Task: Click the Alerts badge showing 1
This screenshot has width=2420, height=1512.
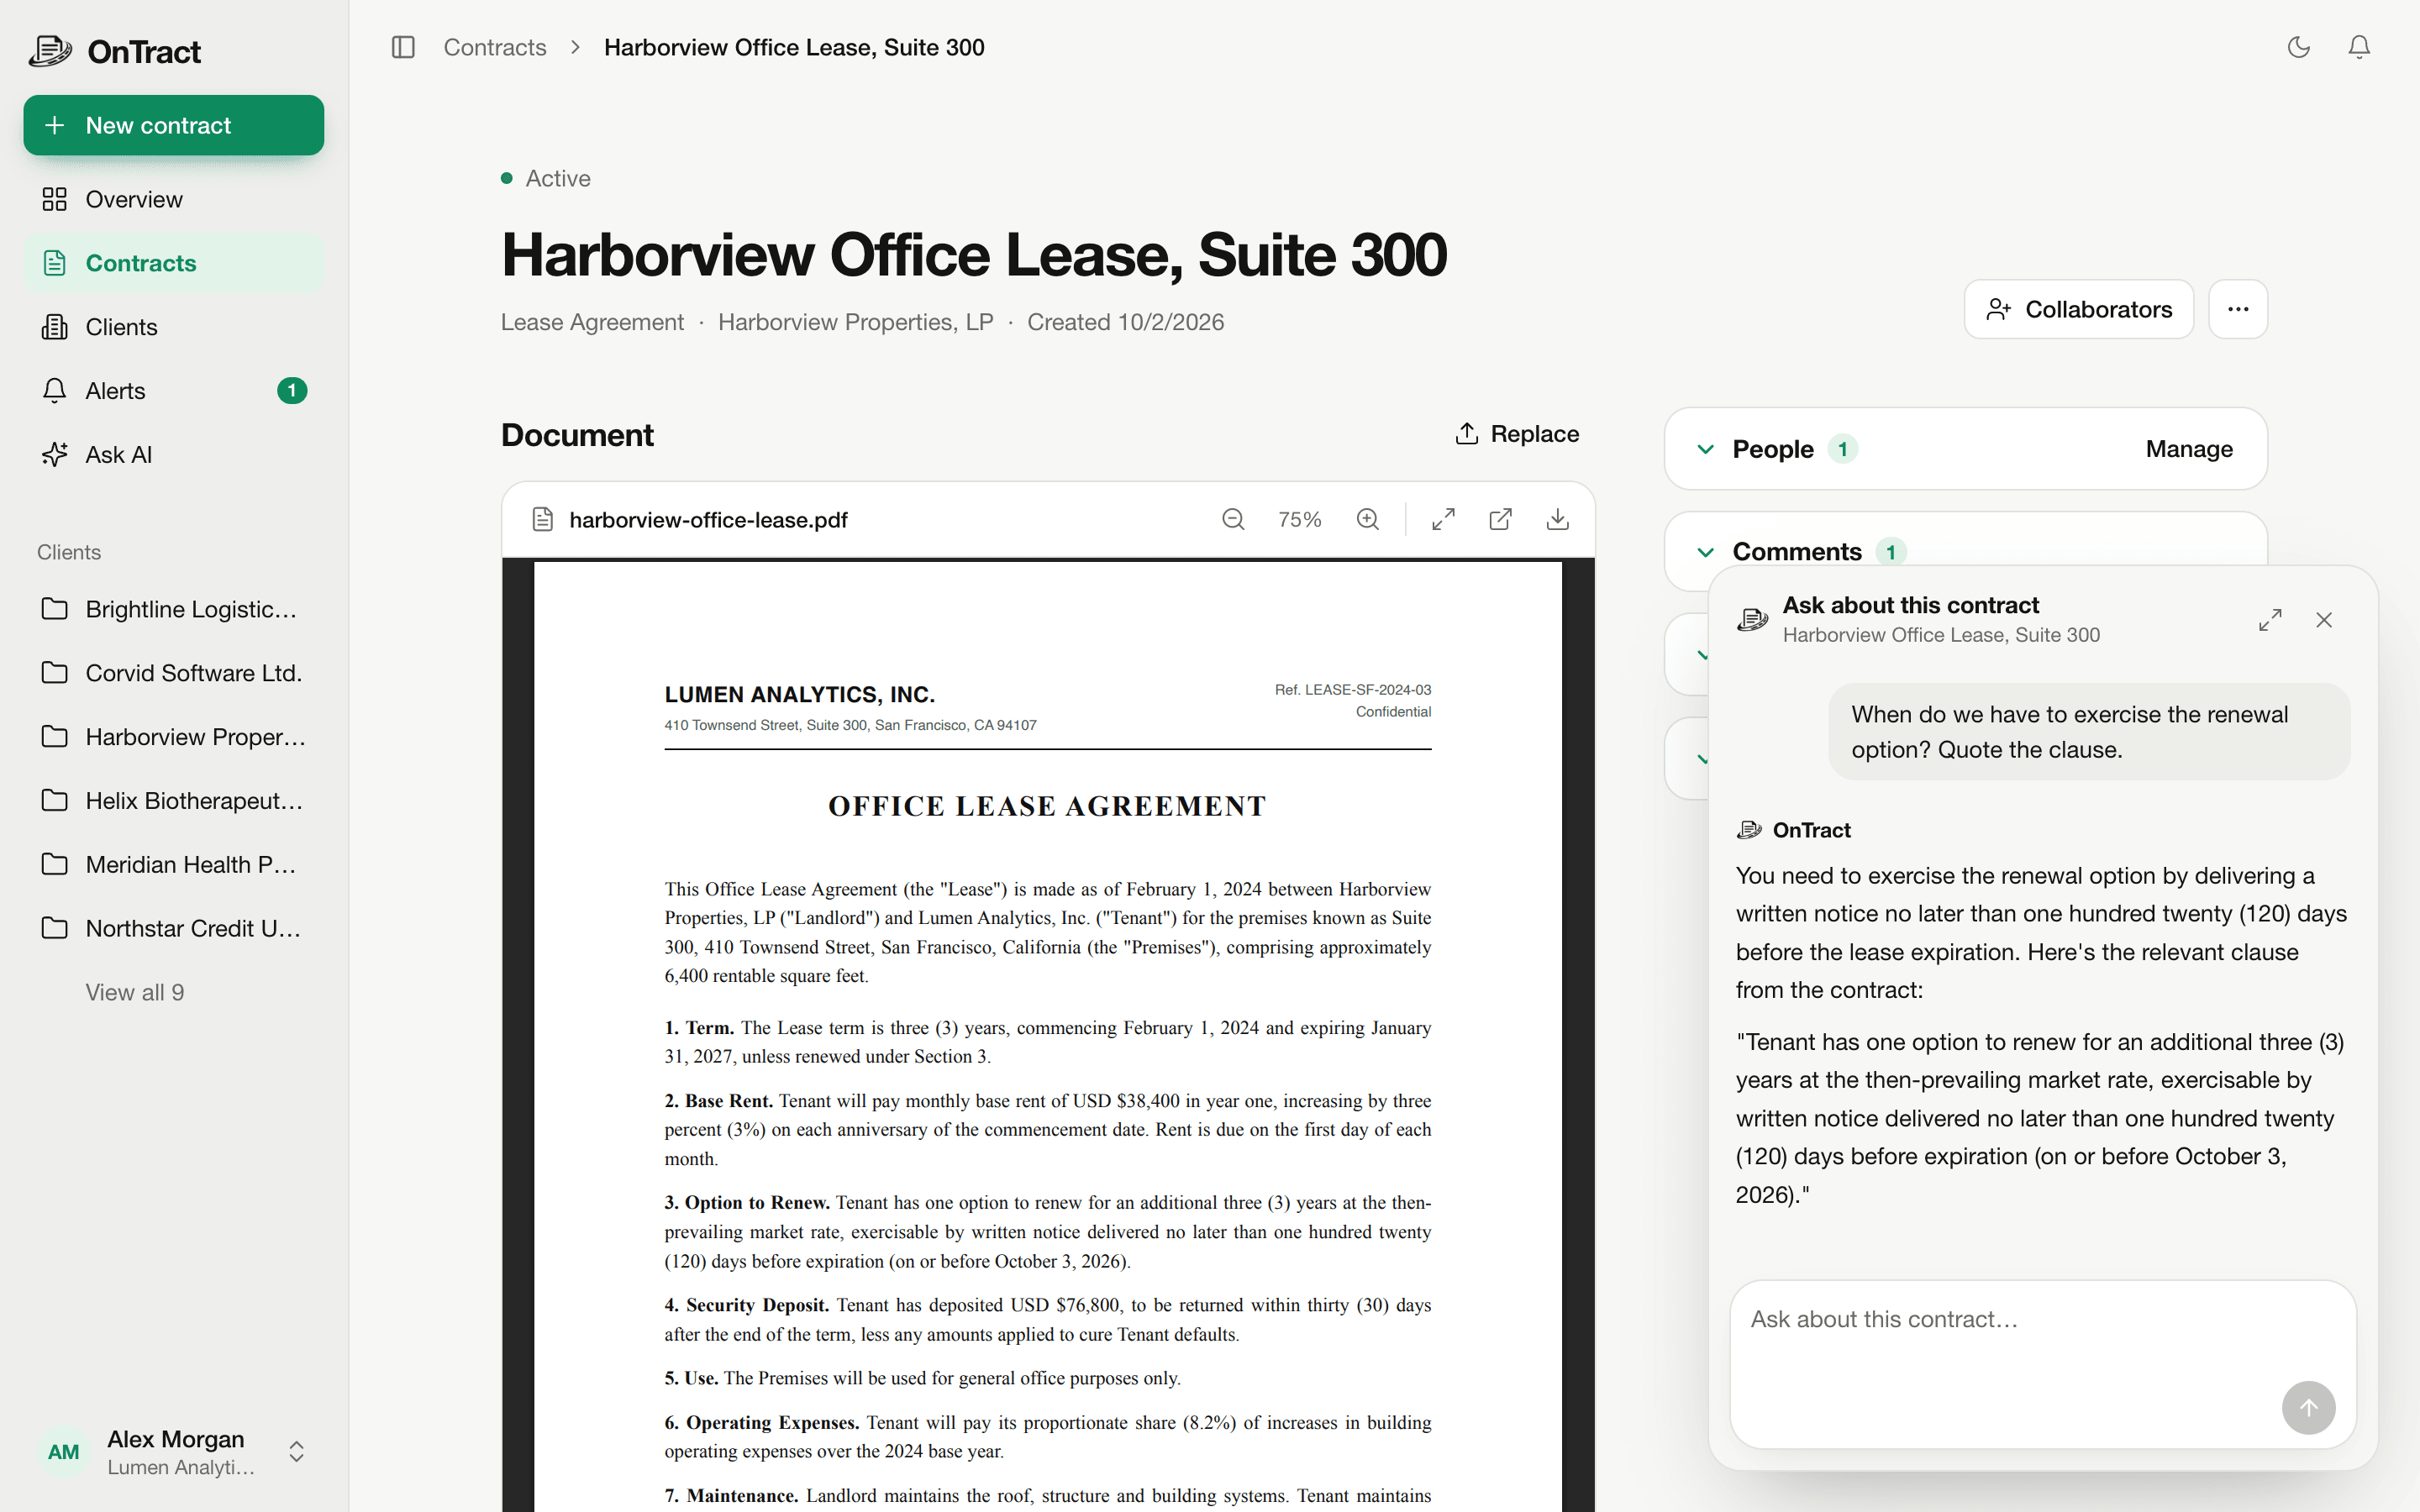Action: (x=292, y=391)
